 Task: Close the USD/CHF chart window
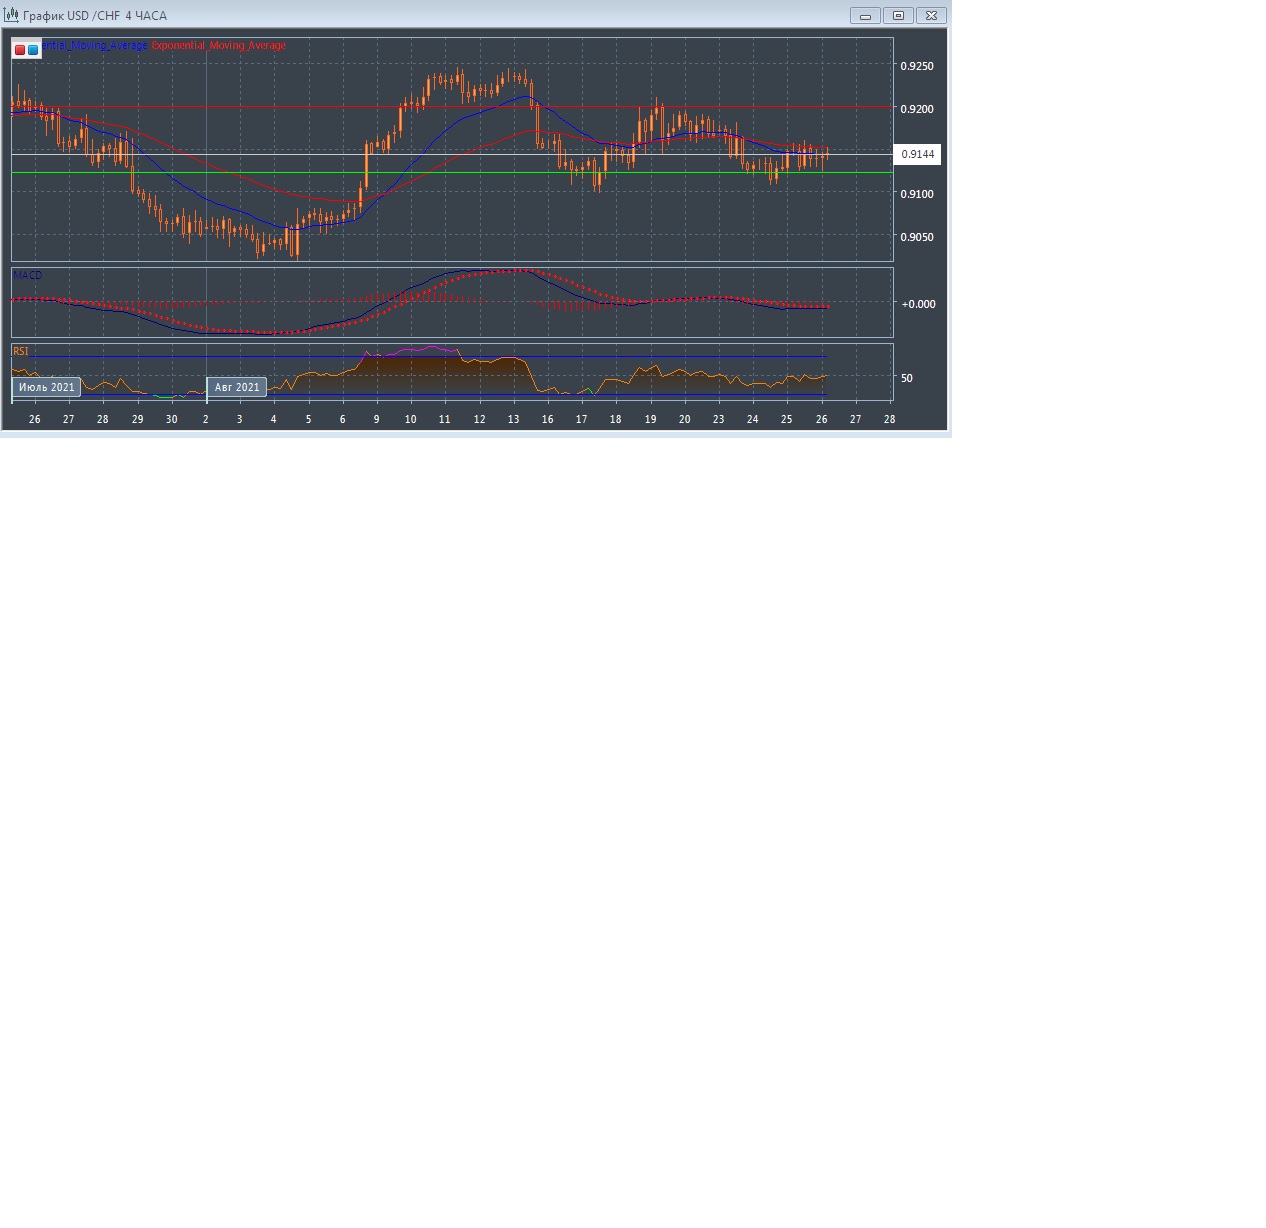point(931,15)
